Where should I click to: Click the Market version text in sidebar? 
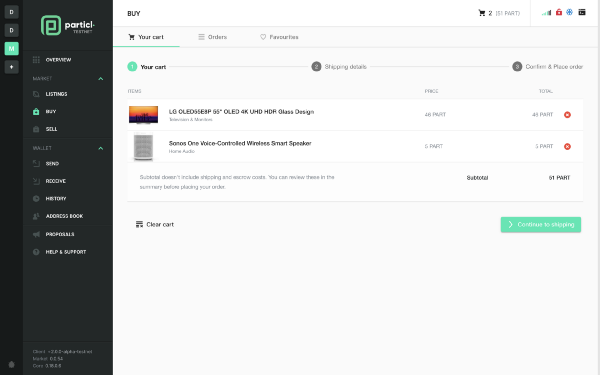coord(48,359)
